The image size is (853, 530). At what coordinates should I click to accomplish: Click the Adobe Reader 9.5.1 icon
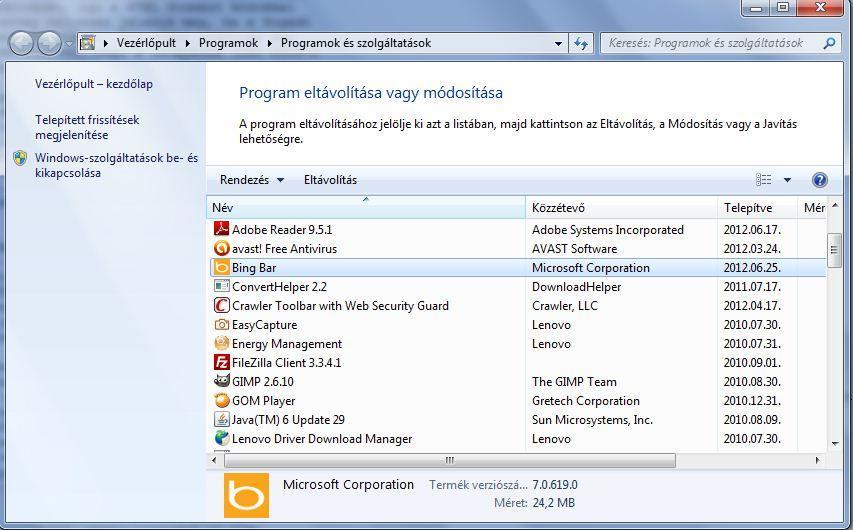coord(221,229)
